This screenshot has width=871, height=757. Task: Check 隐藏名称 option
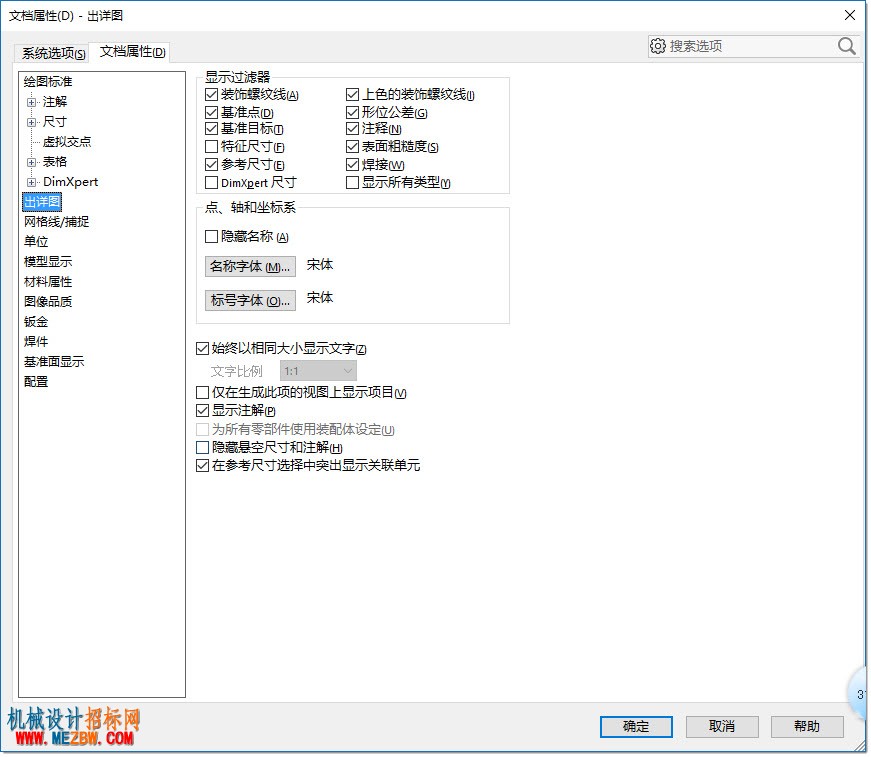212,237
